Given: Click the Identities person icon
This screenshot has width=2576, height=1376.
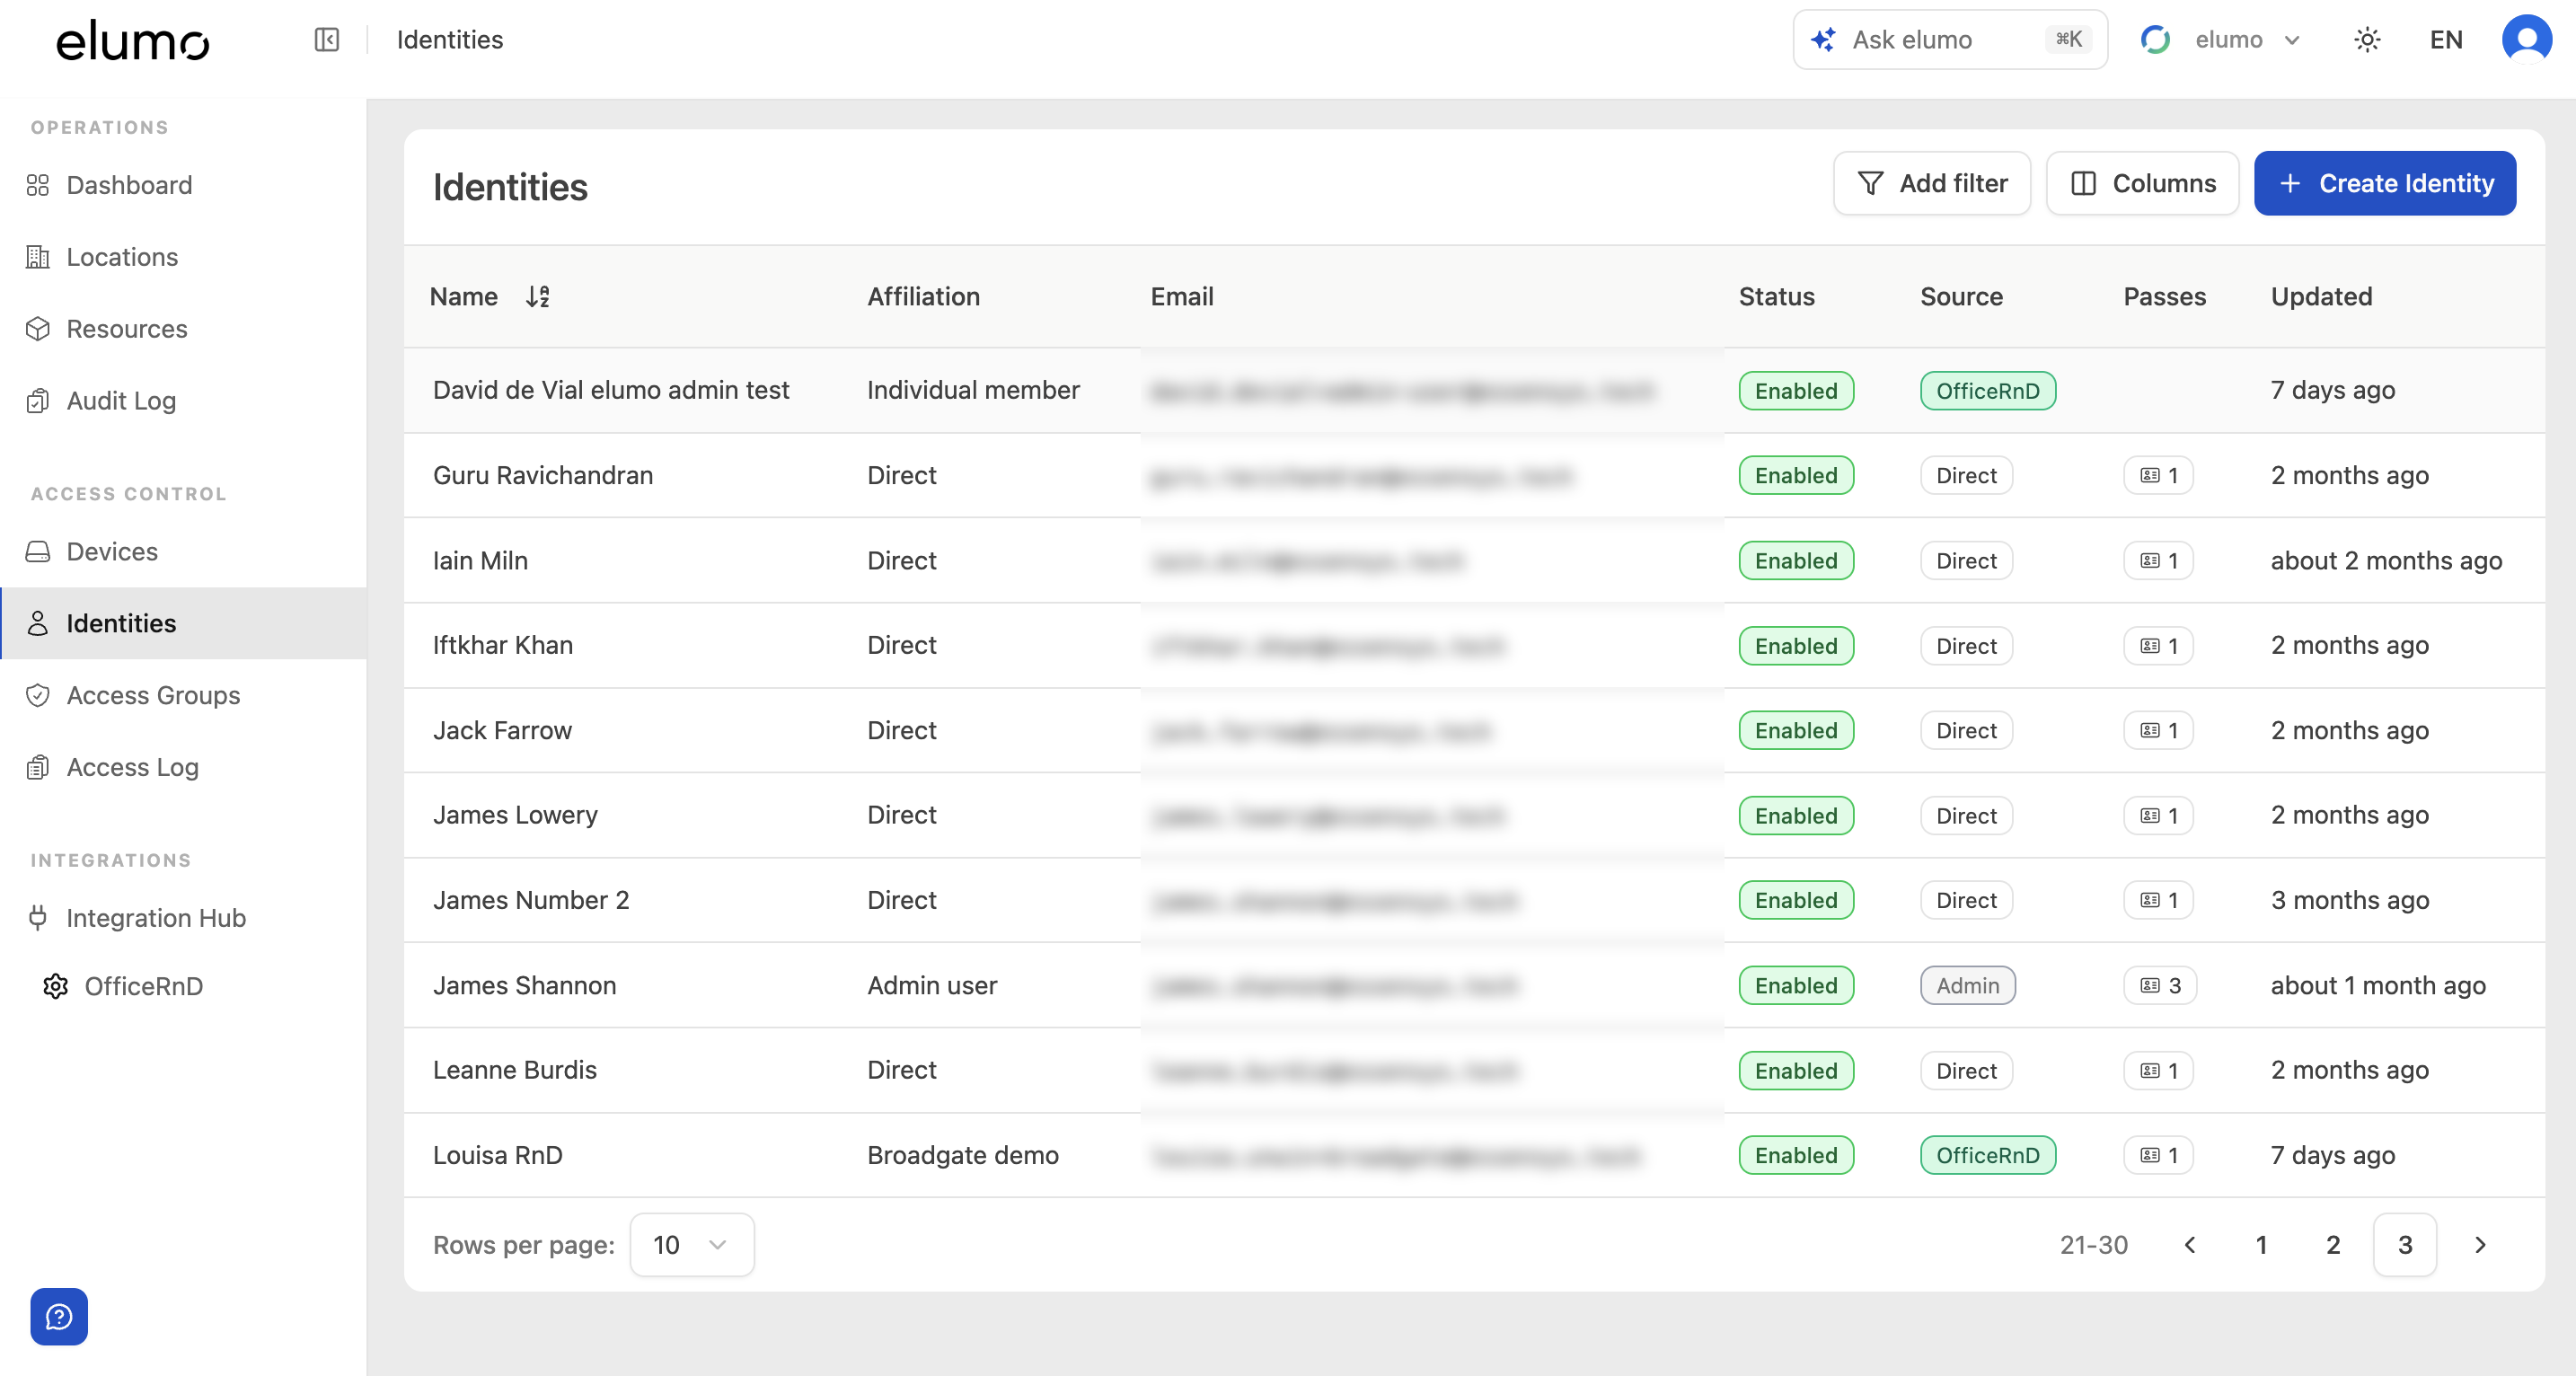Looking at the screenshot, I should click(38, 623).
